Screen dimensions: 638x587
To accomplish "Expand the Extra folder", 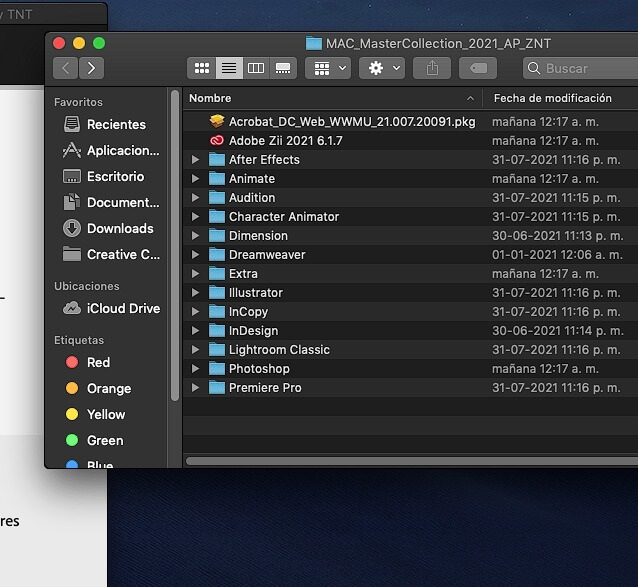I will click(195, 274).
